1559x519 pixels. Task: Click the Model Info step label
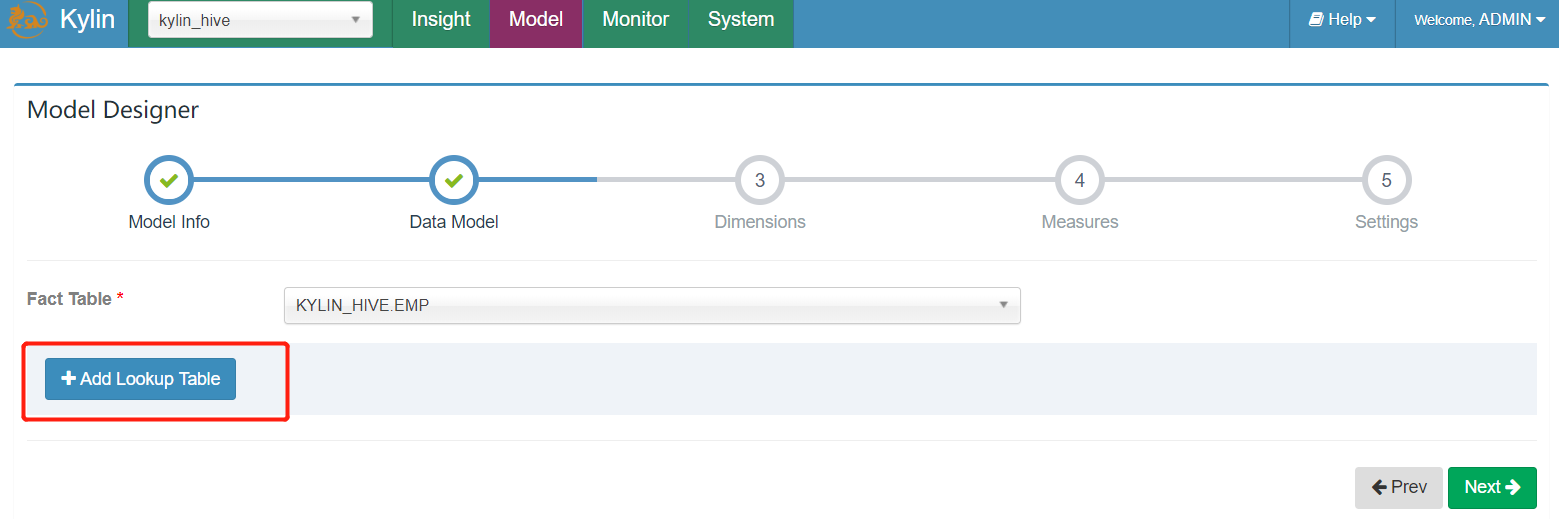tap(169, 222)
